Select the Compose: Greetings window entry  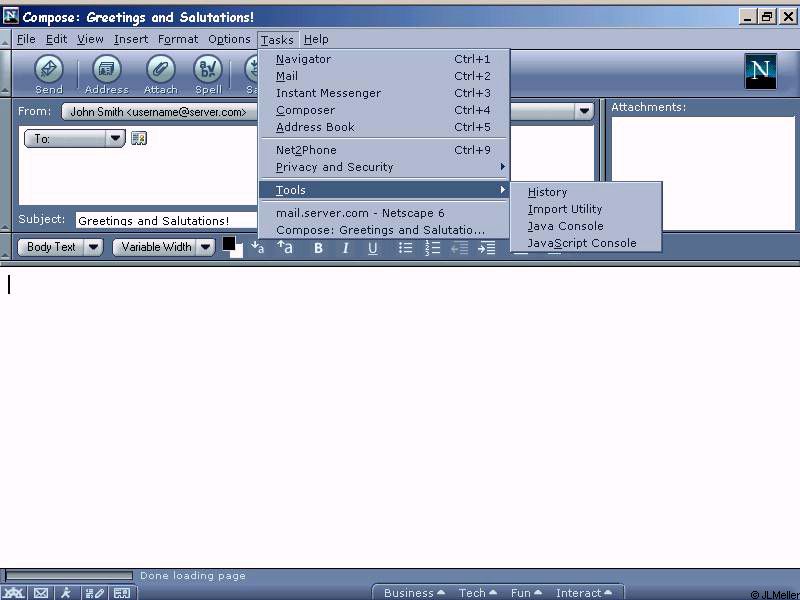click(x=384, y=230)
